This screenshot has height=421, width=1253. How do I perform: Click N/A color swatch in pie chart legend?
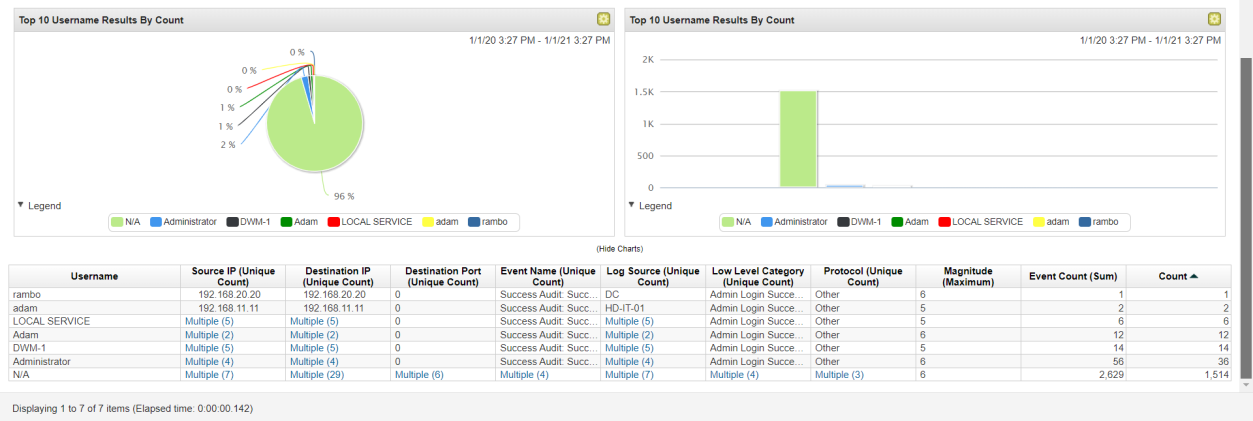(117, 222)
